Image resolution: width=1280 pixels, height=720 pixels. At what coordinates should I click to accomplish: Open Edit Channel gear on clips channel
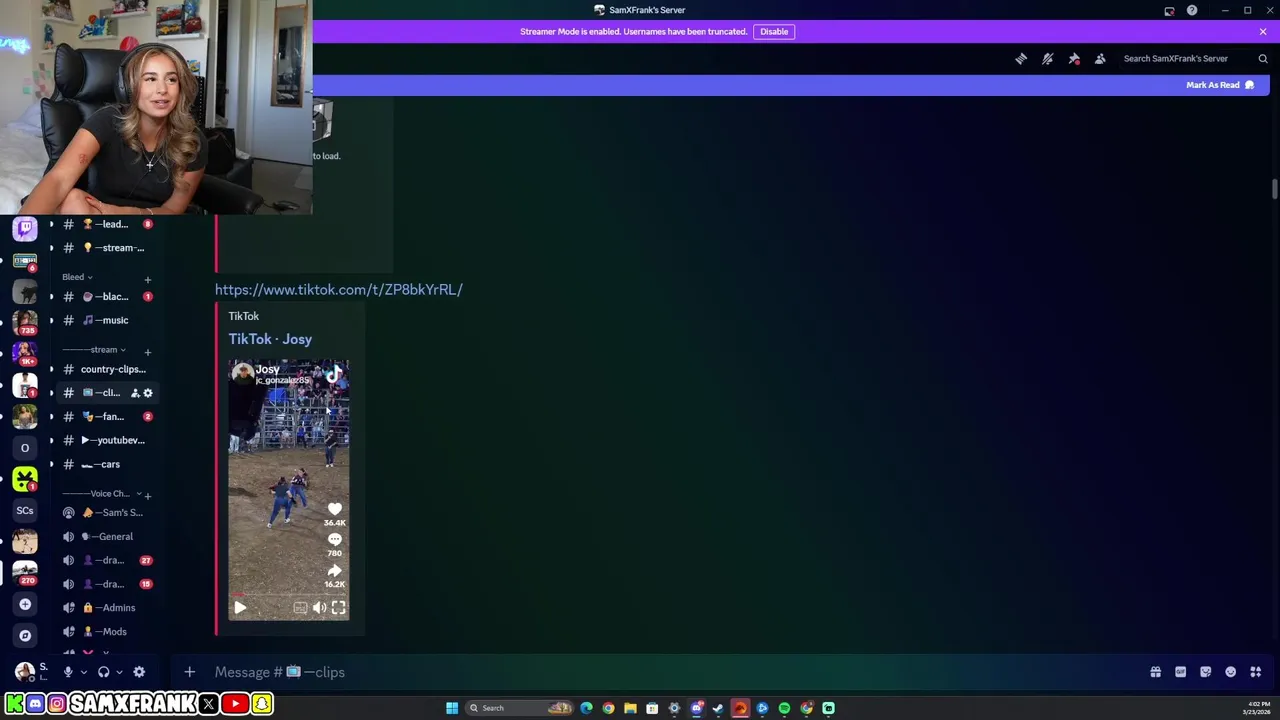coord(148,393)
